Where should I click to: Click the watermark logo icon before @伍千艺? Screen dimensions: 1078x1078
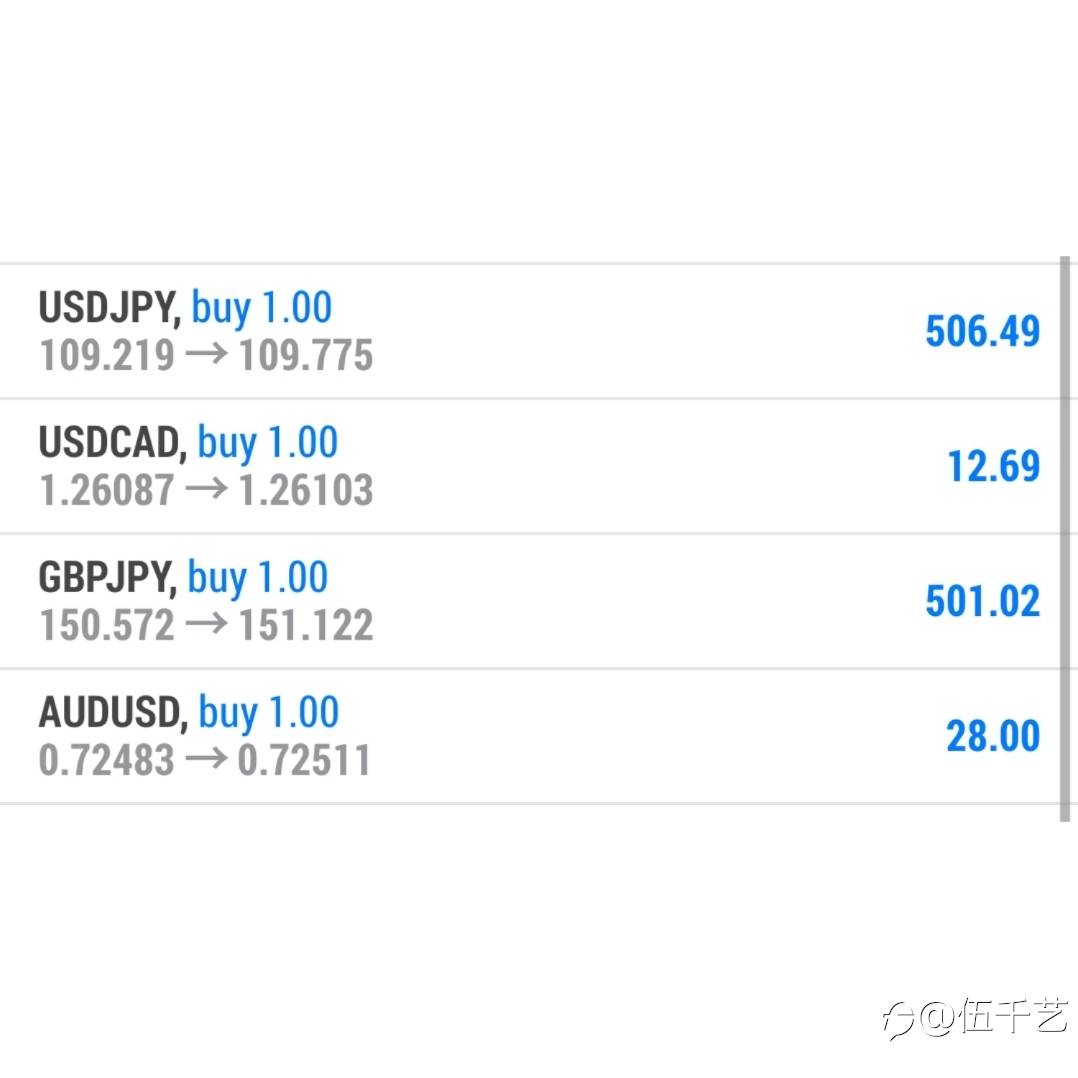[899, 1022]
